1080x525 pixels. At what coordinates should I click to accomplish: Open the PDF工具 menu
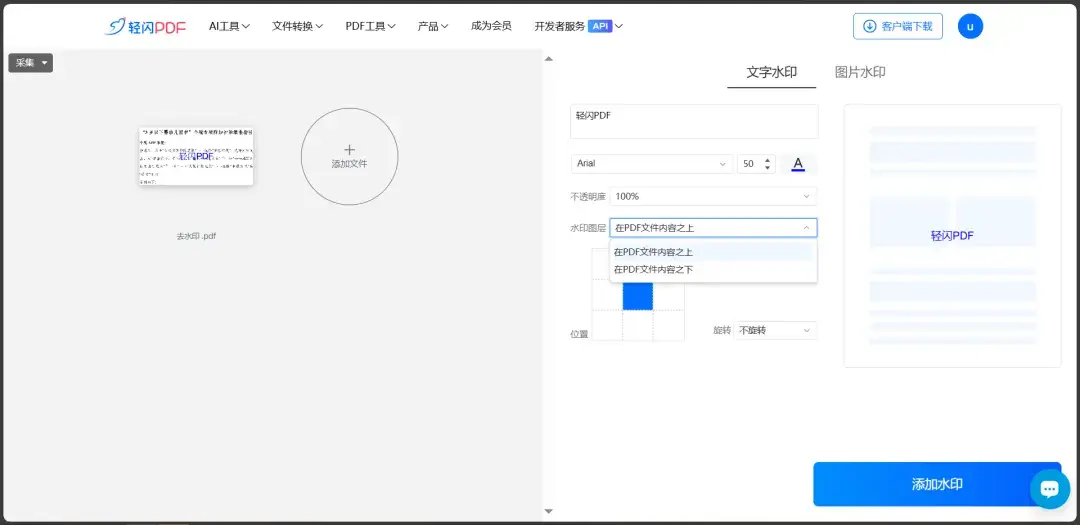371,26
